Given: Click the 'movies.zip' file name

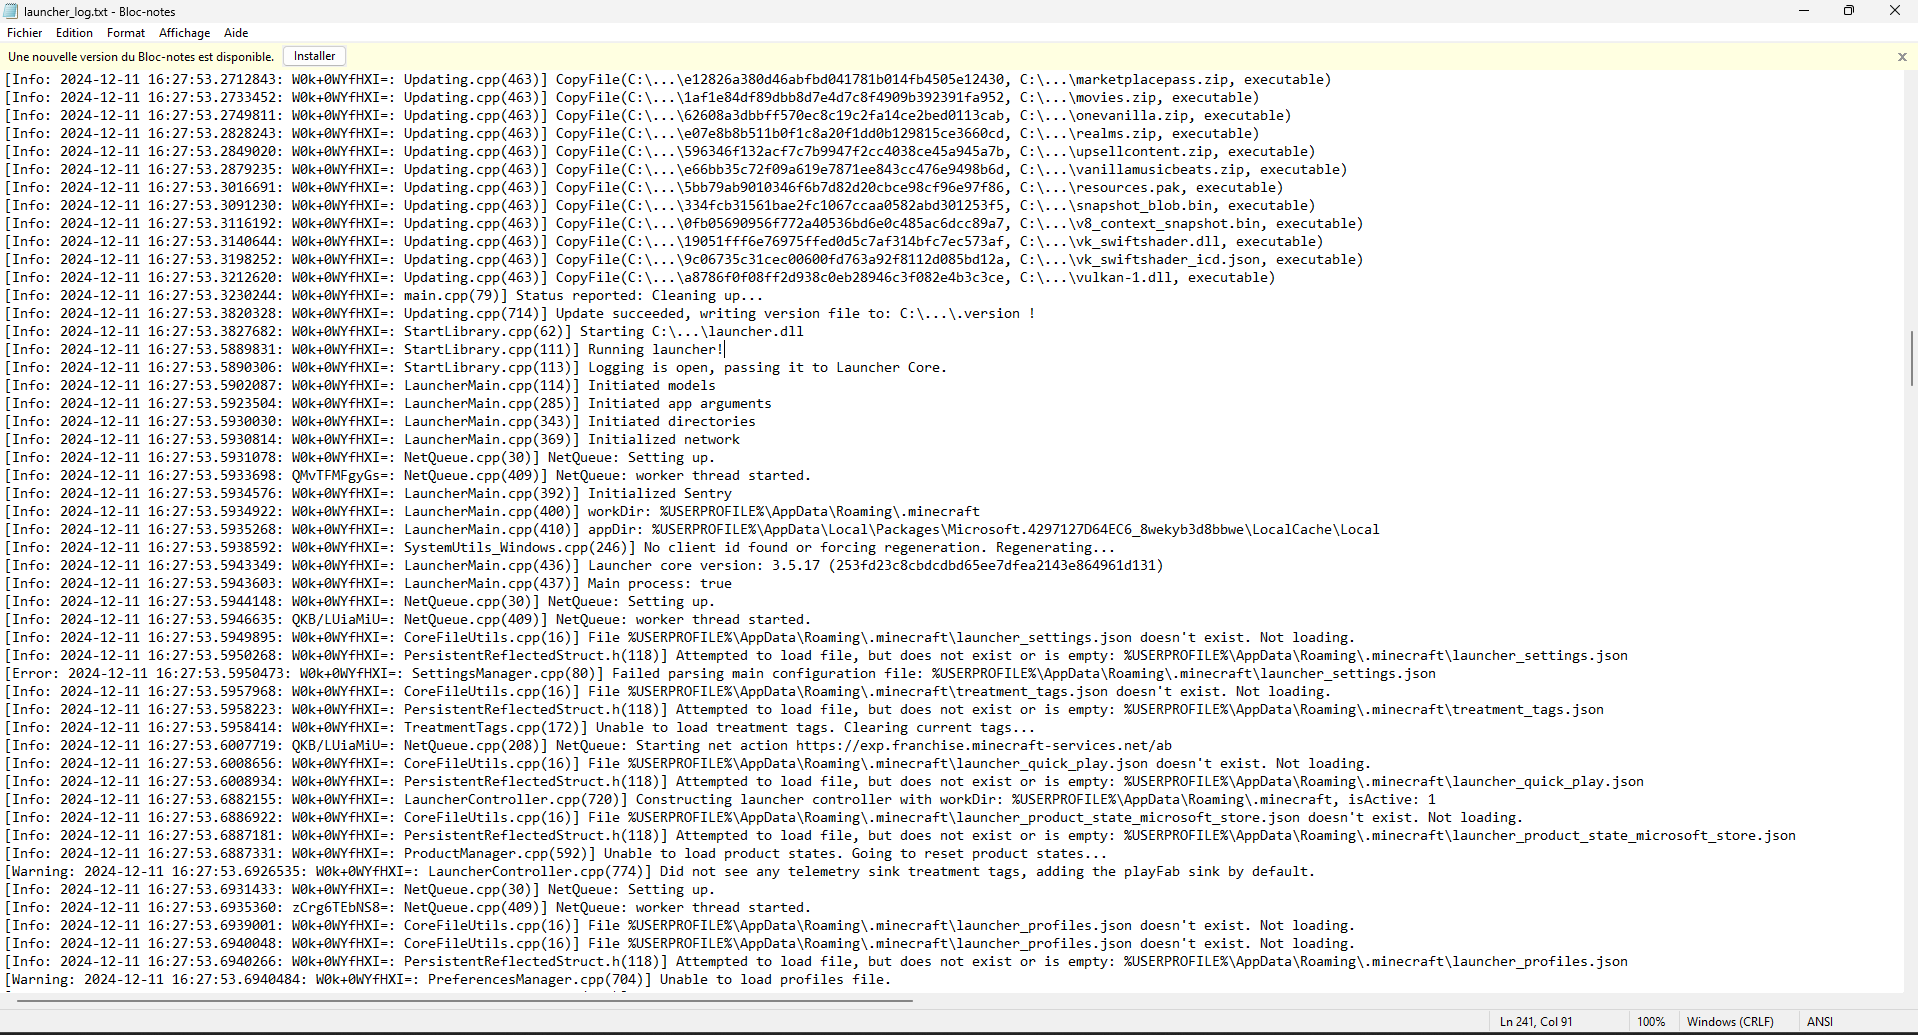Looking at the screenshot, I should coord(1115,97).
